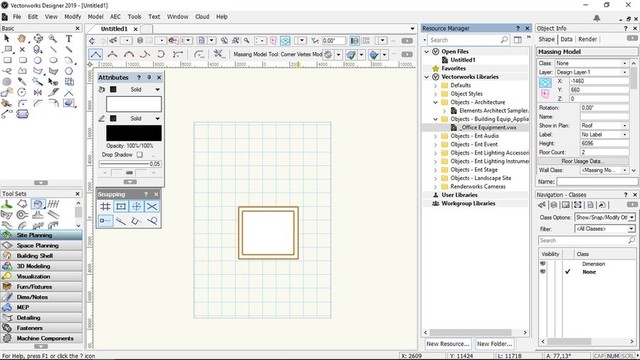Open the Modify menu

tap(73, 17)
